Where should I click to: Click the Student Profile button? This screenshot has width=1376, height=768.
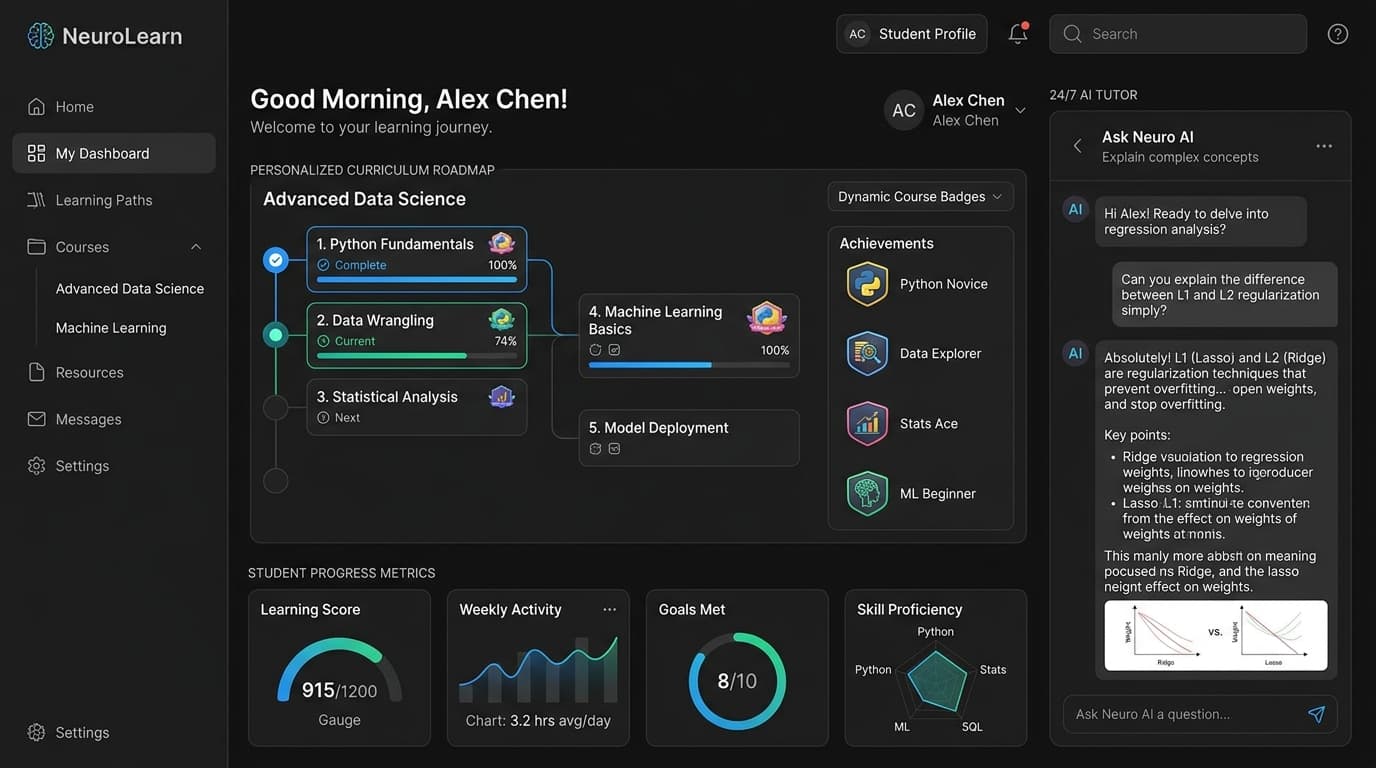coord(912,34)
